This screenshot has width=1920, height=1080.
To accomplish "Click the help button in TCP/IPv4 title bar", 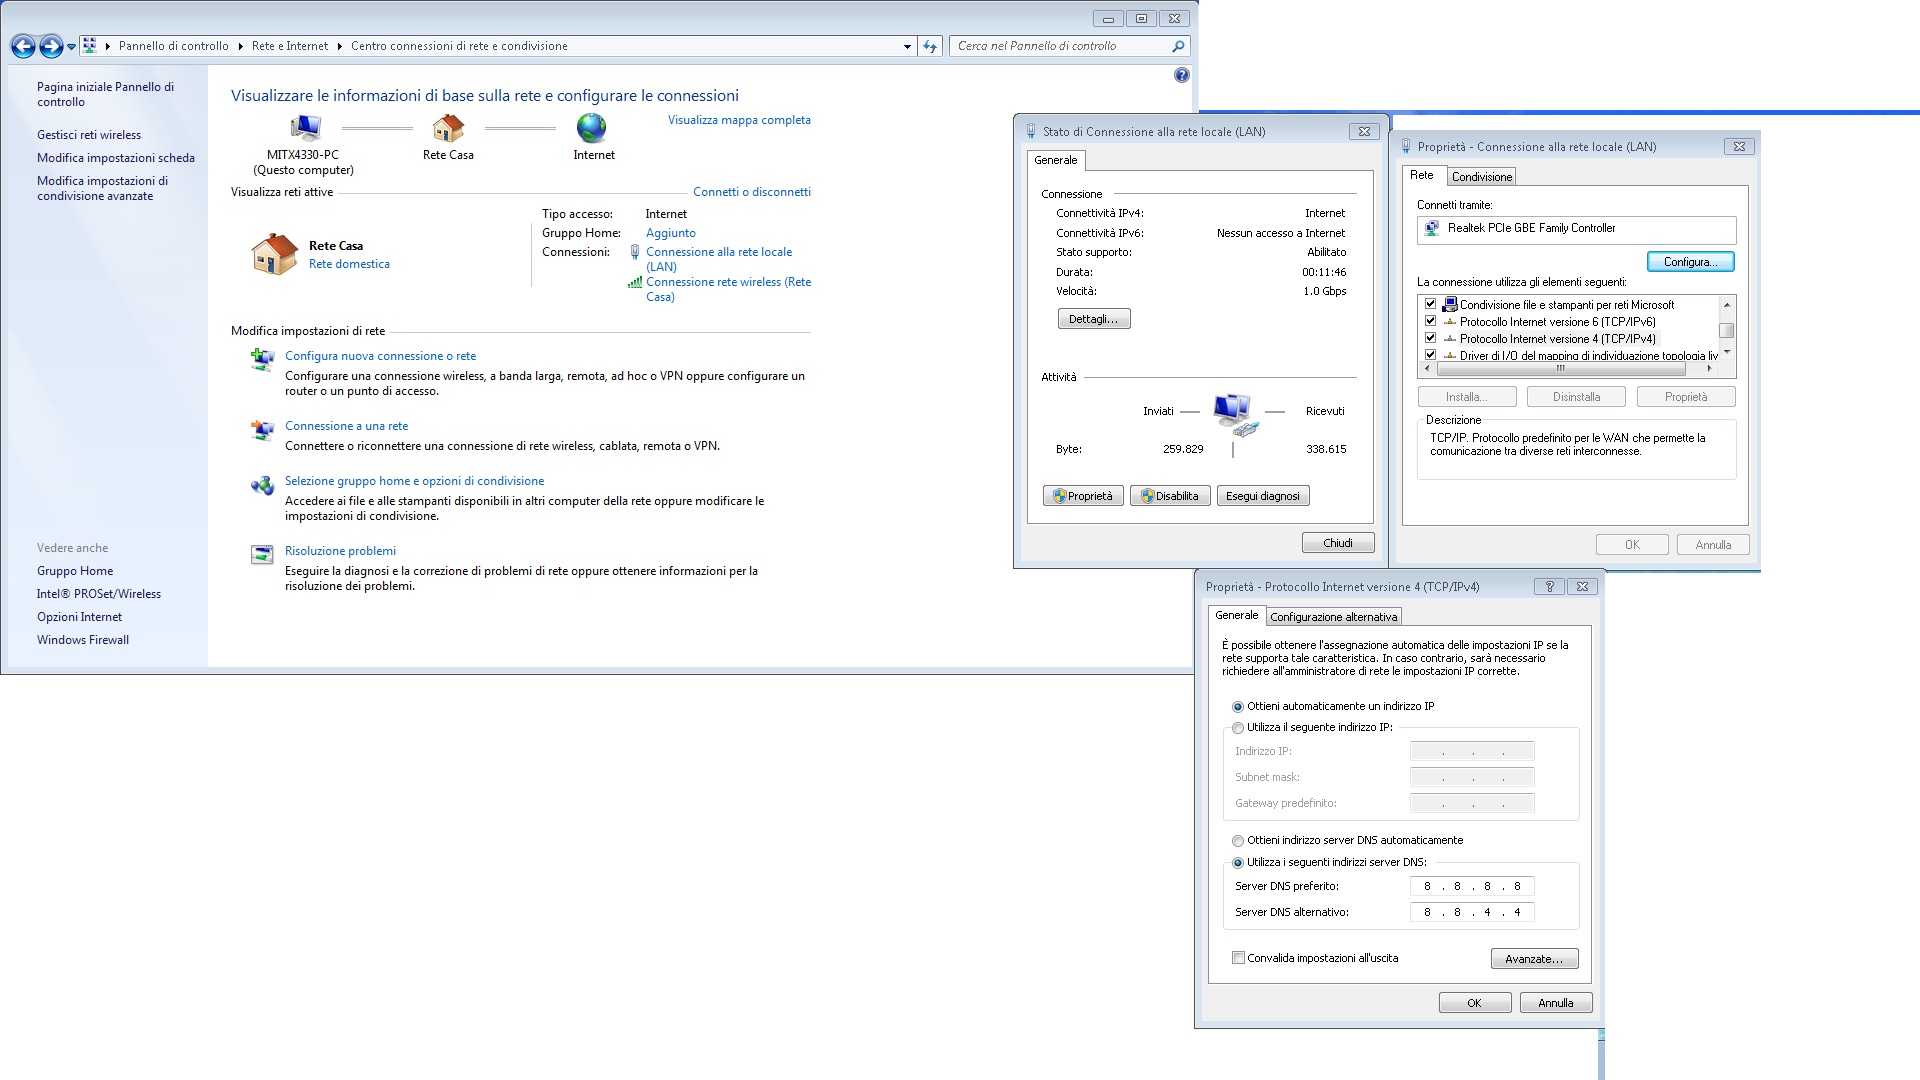I will [1550, 587].
